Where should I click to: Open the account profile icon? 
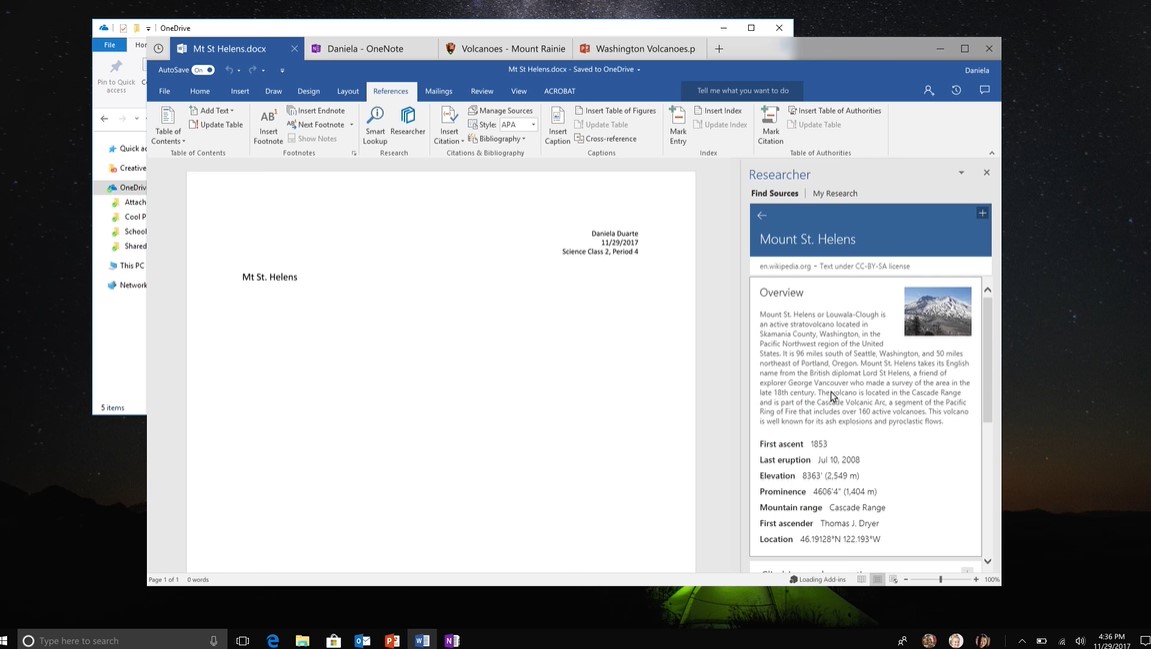(929, 90)
